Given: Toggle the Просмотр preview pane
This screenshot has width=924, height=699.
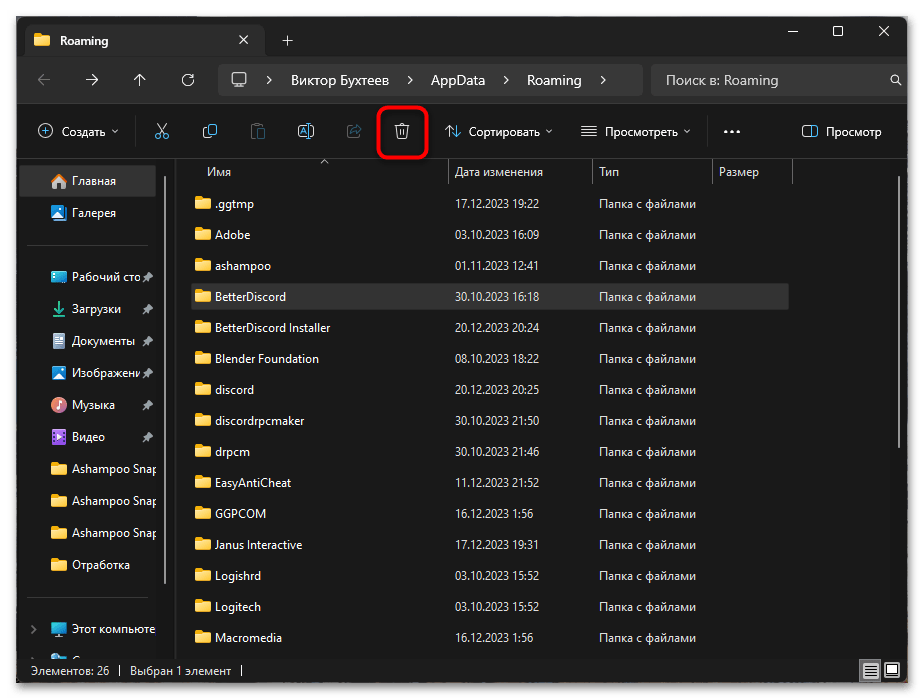Looking at the screenshot, I should pyautogui.click(x=842, y=131).
